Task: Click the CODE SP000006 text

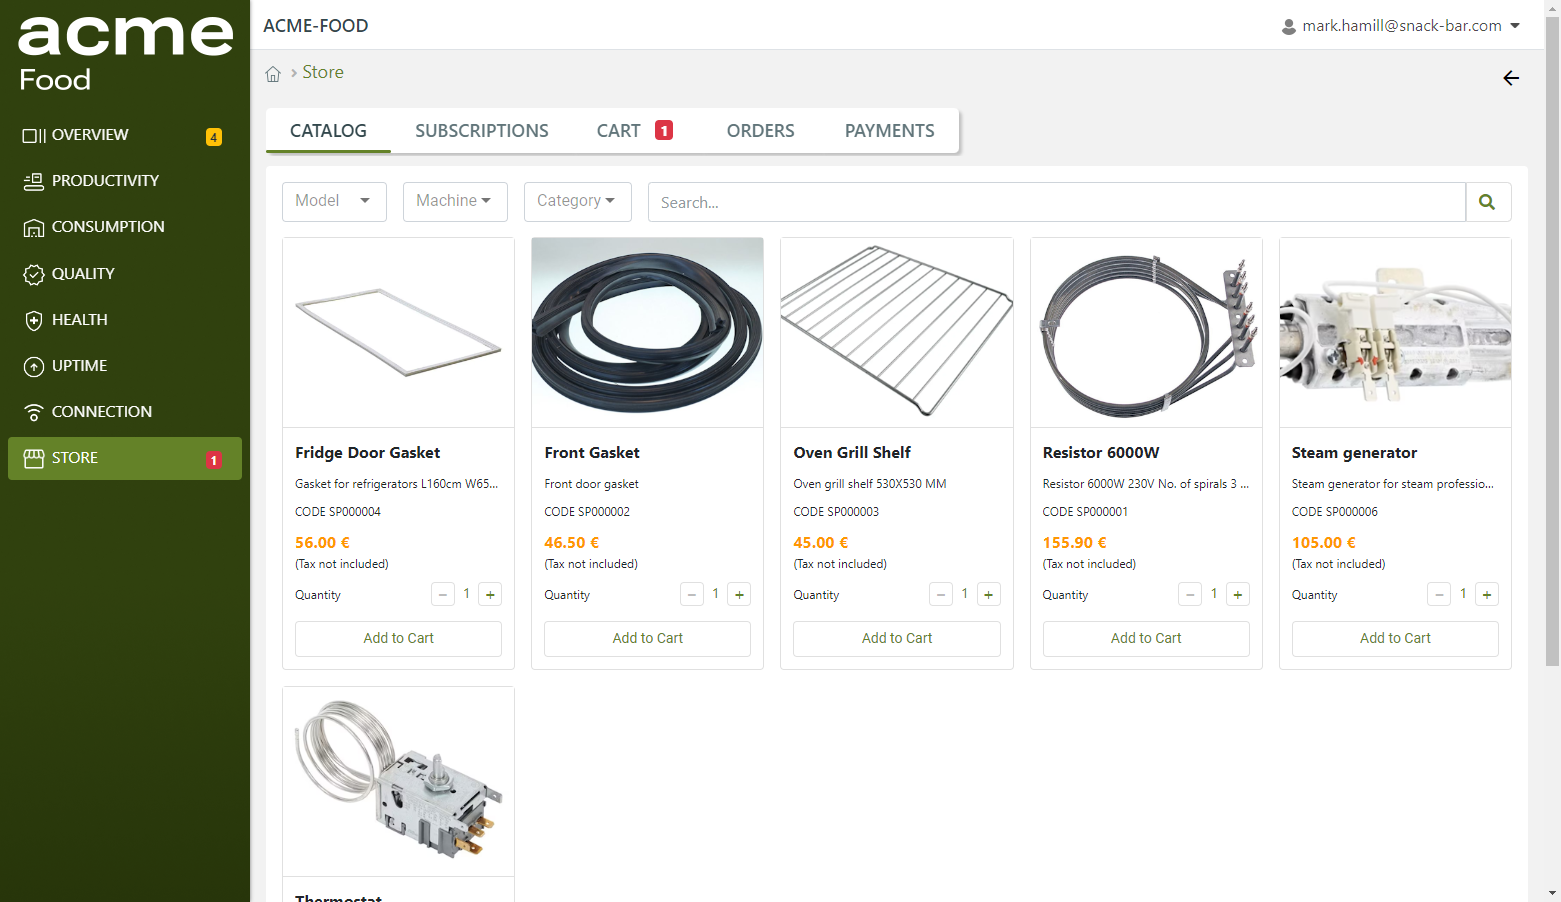Action: coord(1334,512)
